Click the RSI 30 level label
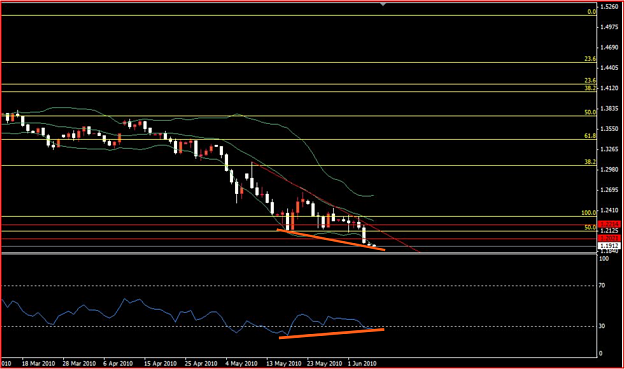Viewport: 625px width, 369px height. click(x=602, y=326)
